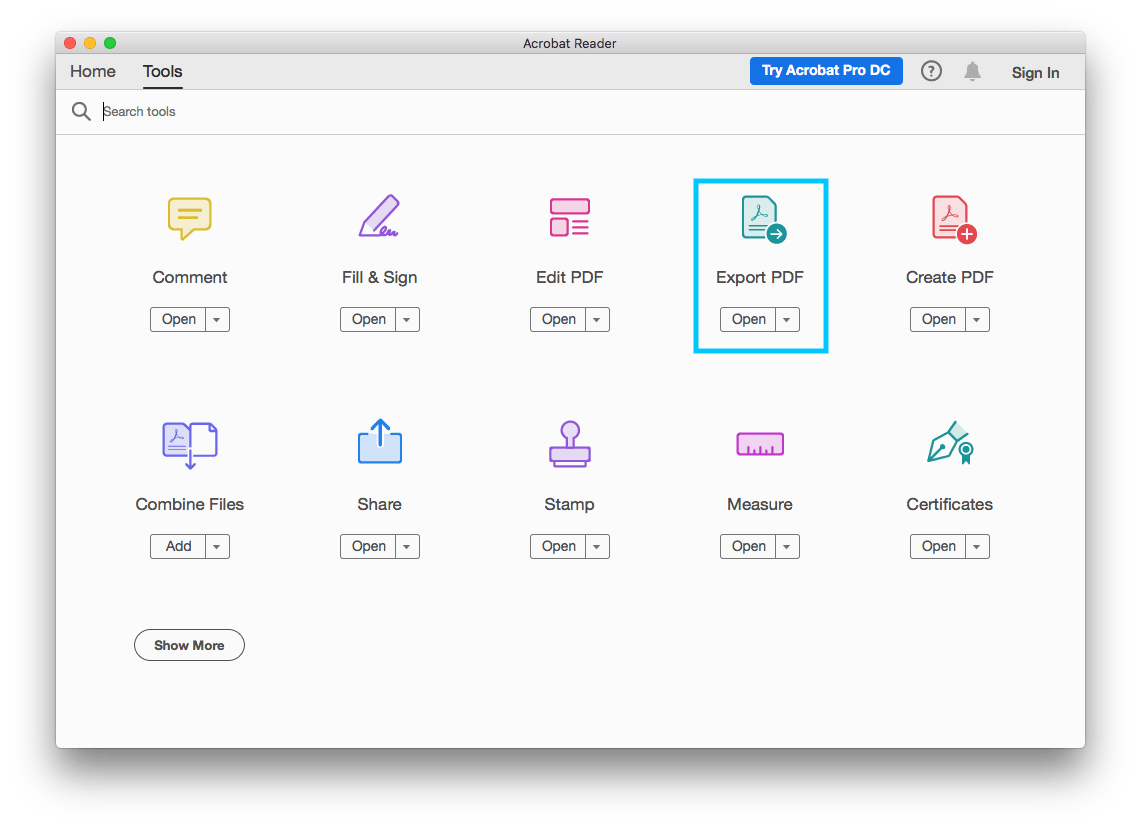Click the Export PDF document icon

pyautogui.click(x=763, y=219)
